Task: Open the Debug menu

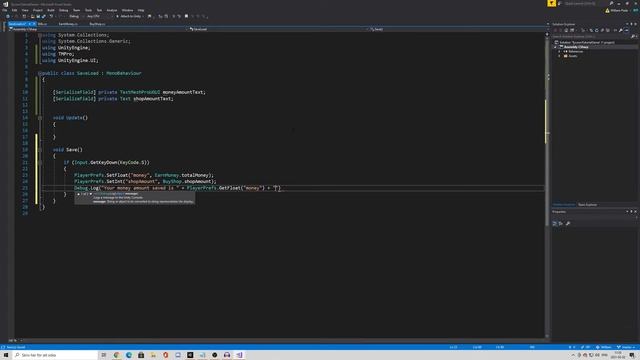Action: pos(64,10)
